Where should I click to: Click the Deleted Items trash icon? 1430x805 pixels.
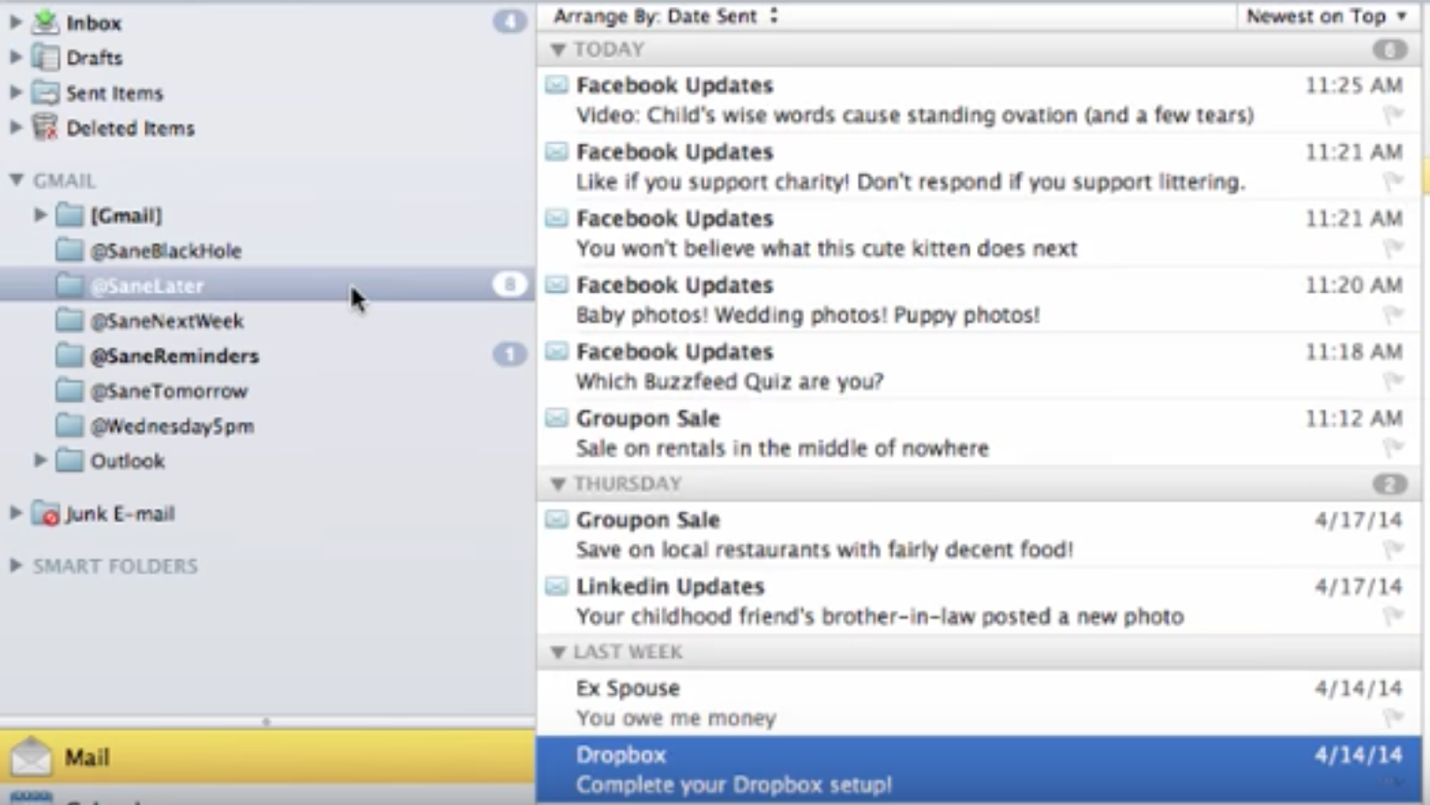(x=45, y=127)
